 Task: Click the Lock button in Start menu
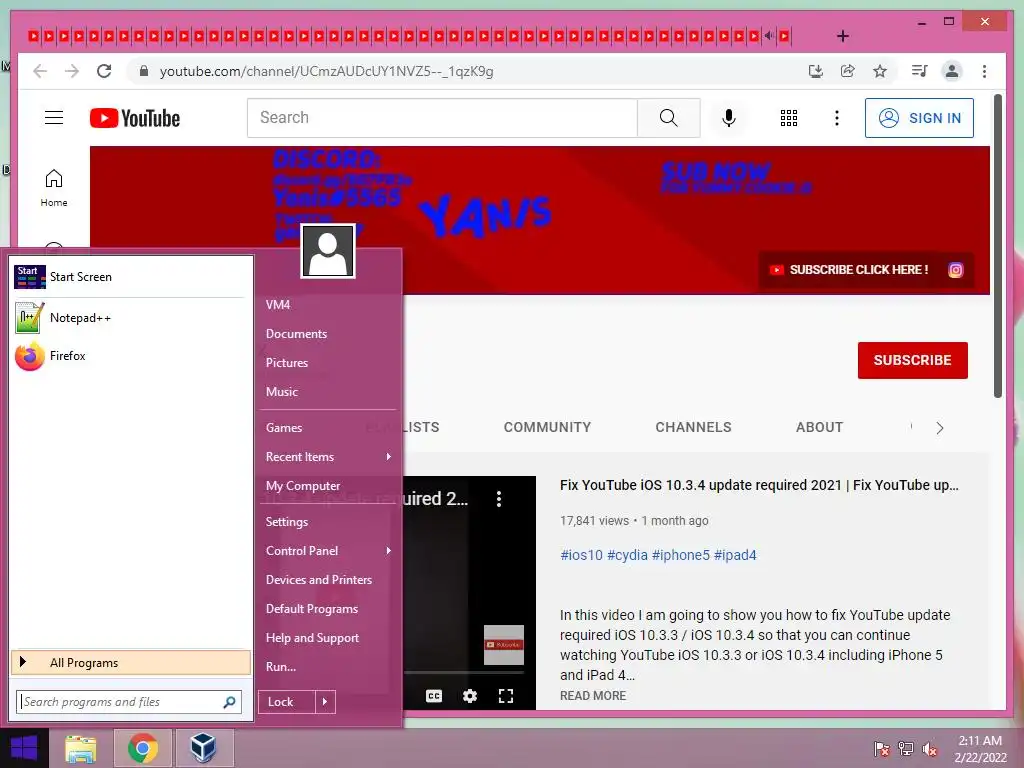pos(287,702)
